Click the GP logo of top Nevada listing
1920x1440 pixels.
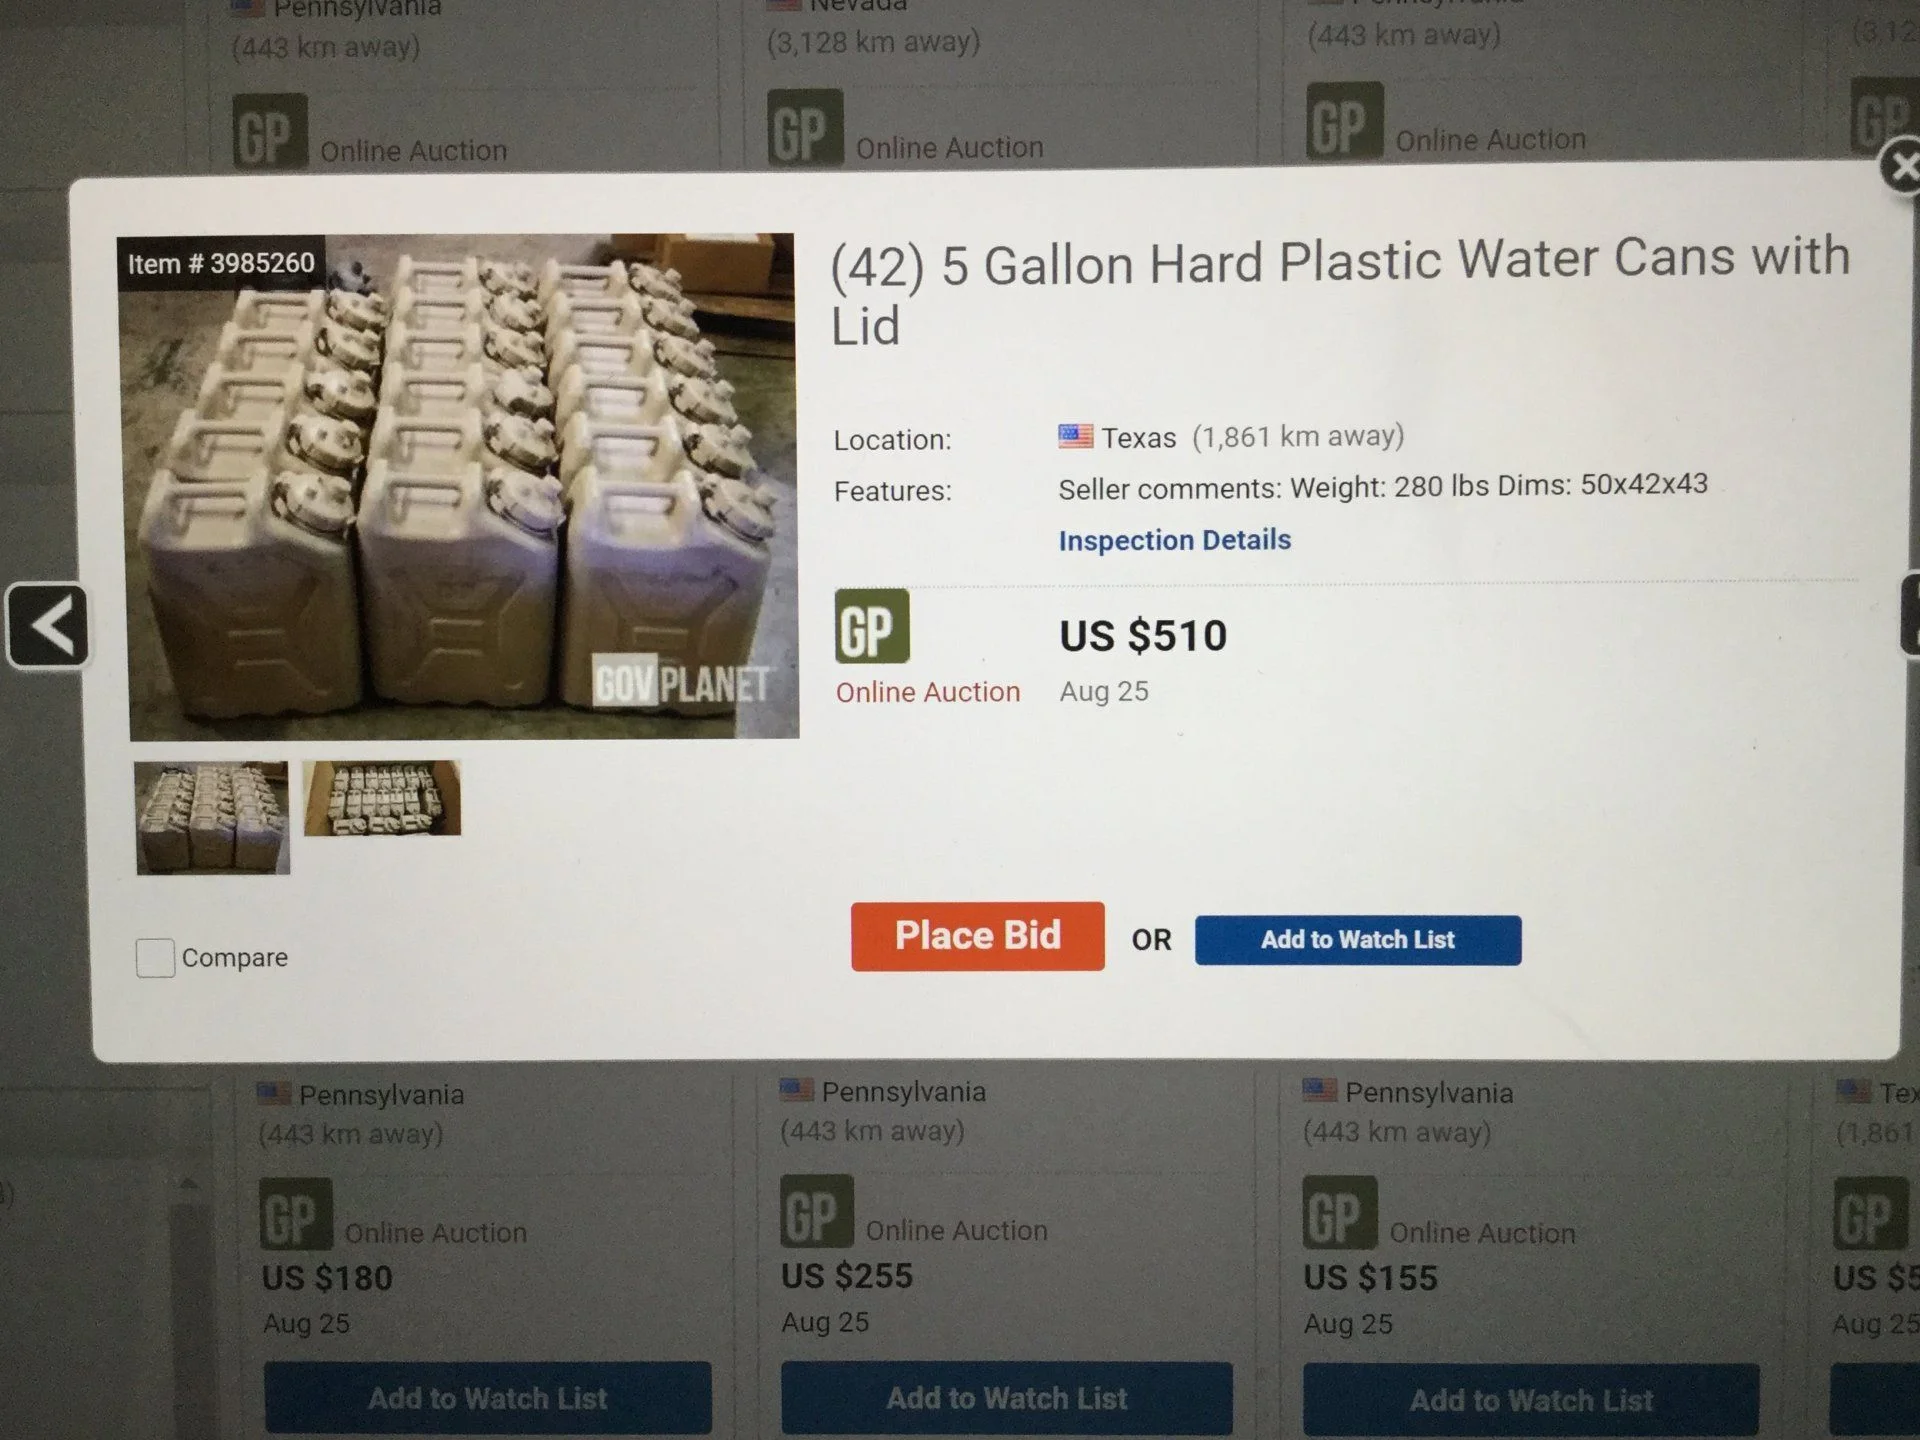tap(805, 127)
